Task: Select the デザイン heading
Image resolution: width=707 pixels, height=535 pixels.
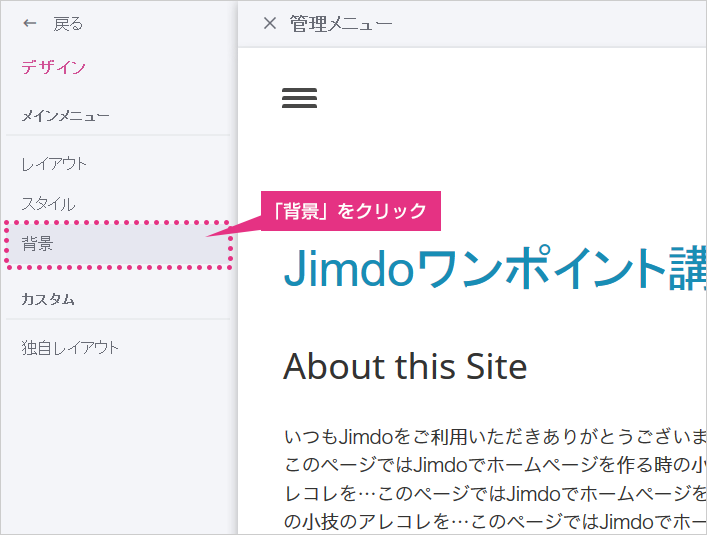Action: [54, 67]
